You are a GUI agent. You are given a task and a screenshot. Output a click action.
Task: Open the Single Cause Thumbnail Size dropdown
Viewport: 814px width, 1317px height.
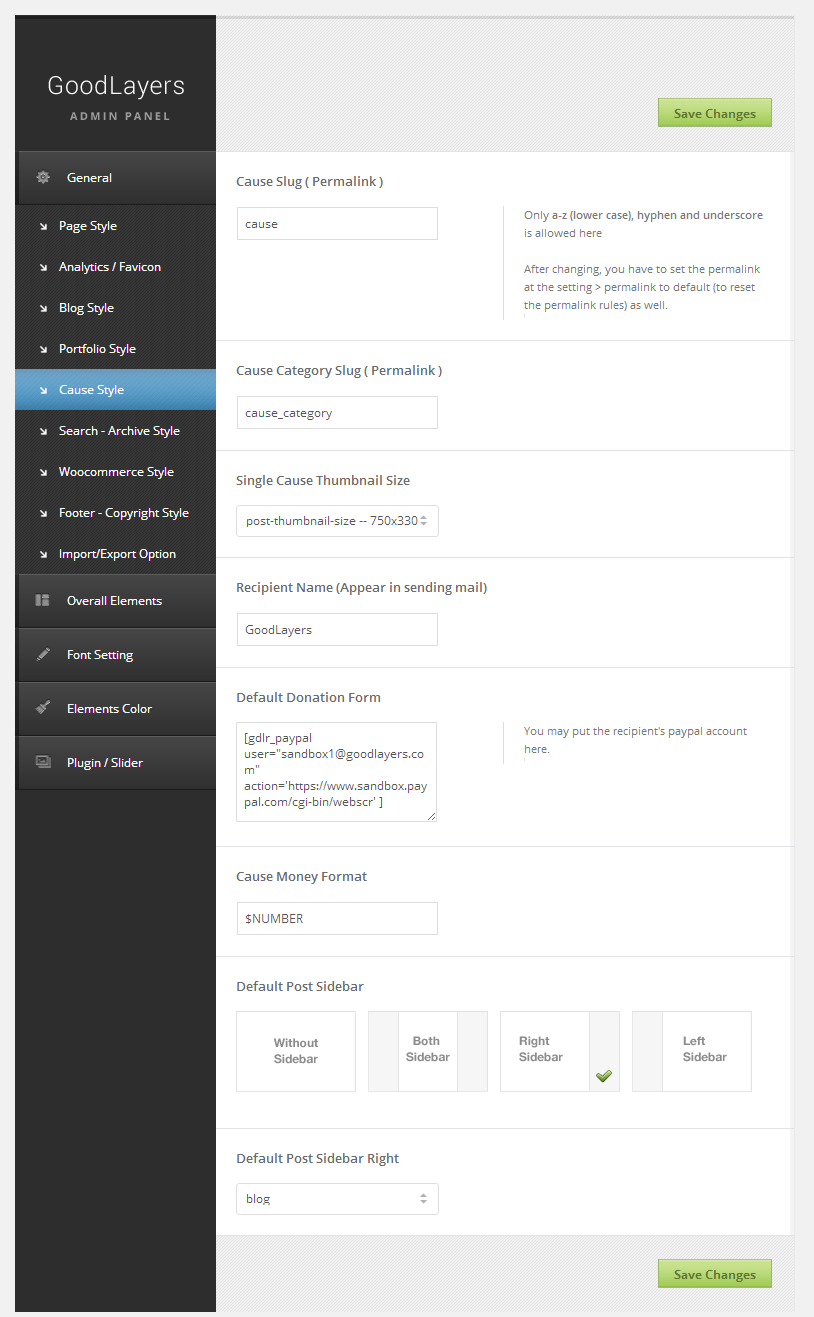(337, 521)
